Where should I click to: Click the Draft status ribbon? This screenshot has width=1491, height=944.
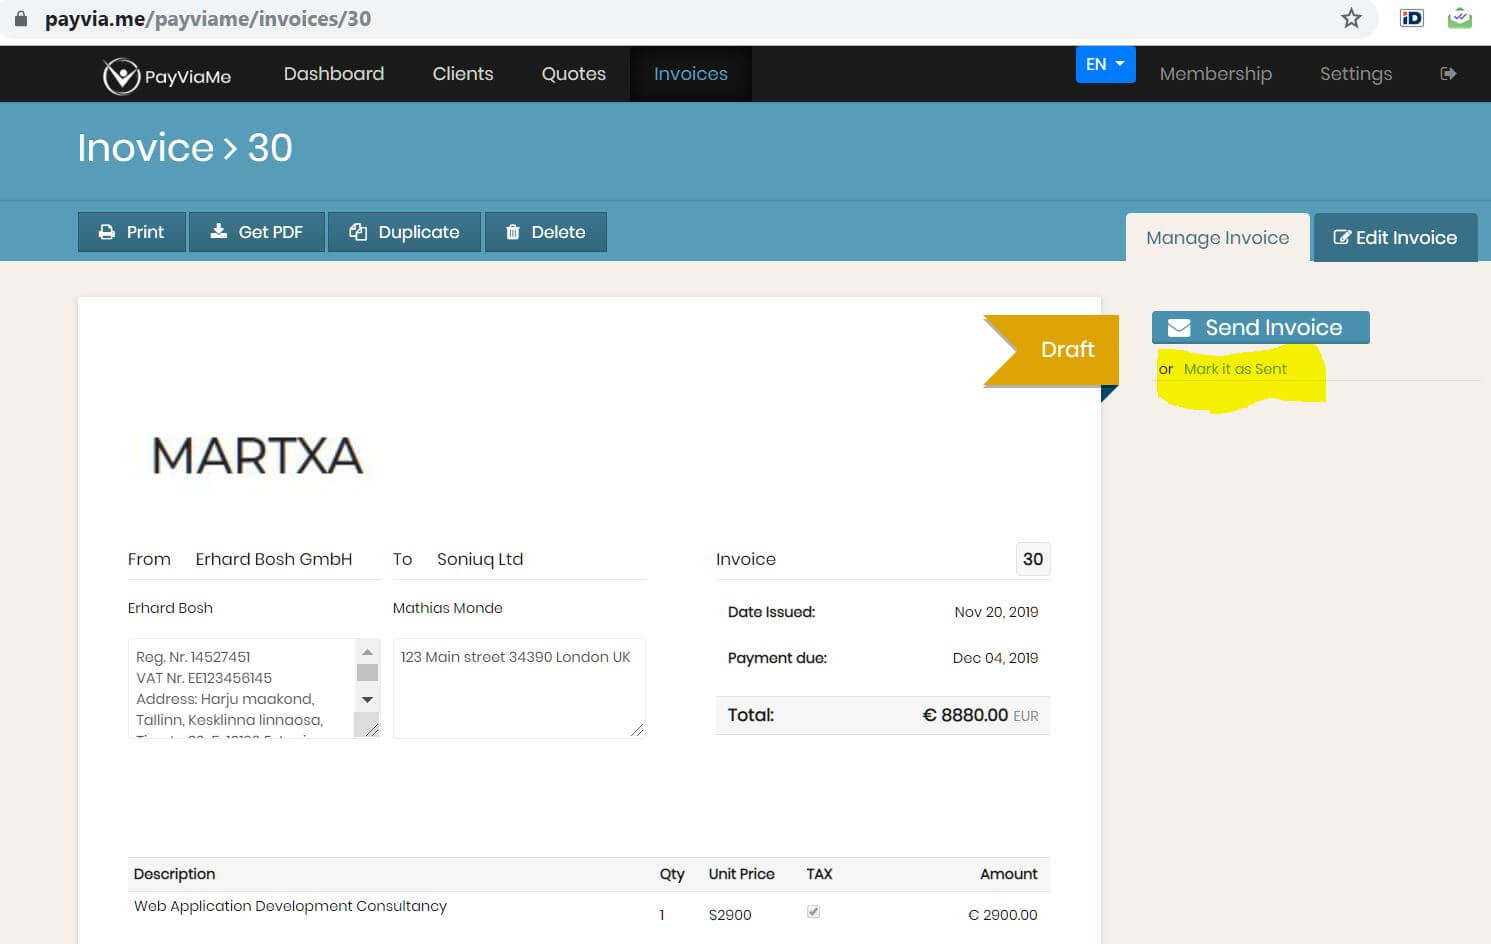1051,350
